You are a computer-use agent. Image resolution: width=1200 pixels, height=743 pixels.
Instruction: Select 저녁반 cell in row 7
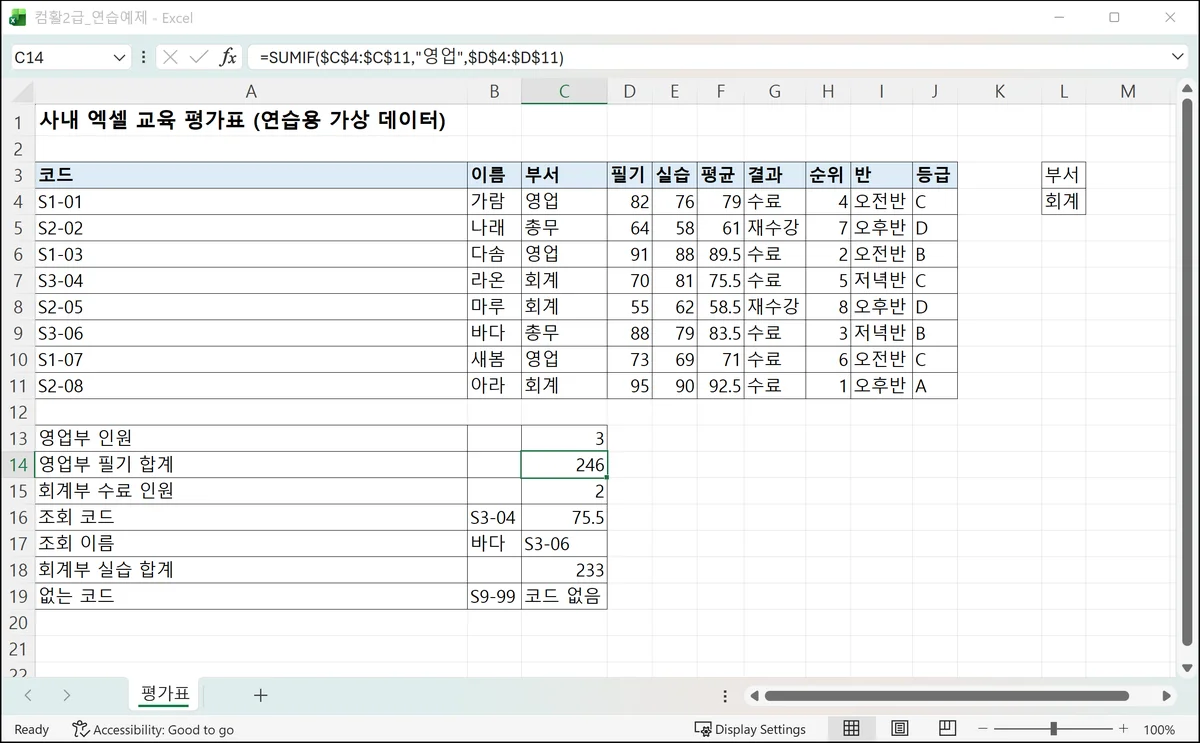coord(881,280)
